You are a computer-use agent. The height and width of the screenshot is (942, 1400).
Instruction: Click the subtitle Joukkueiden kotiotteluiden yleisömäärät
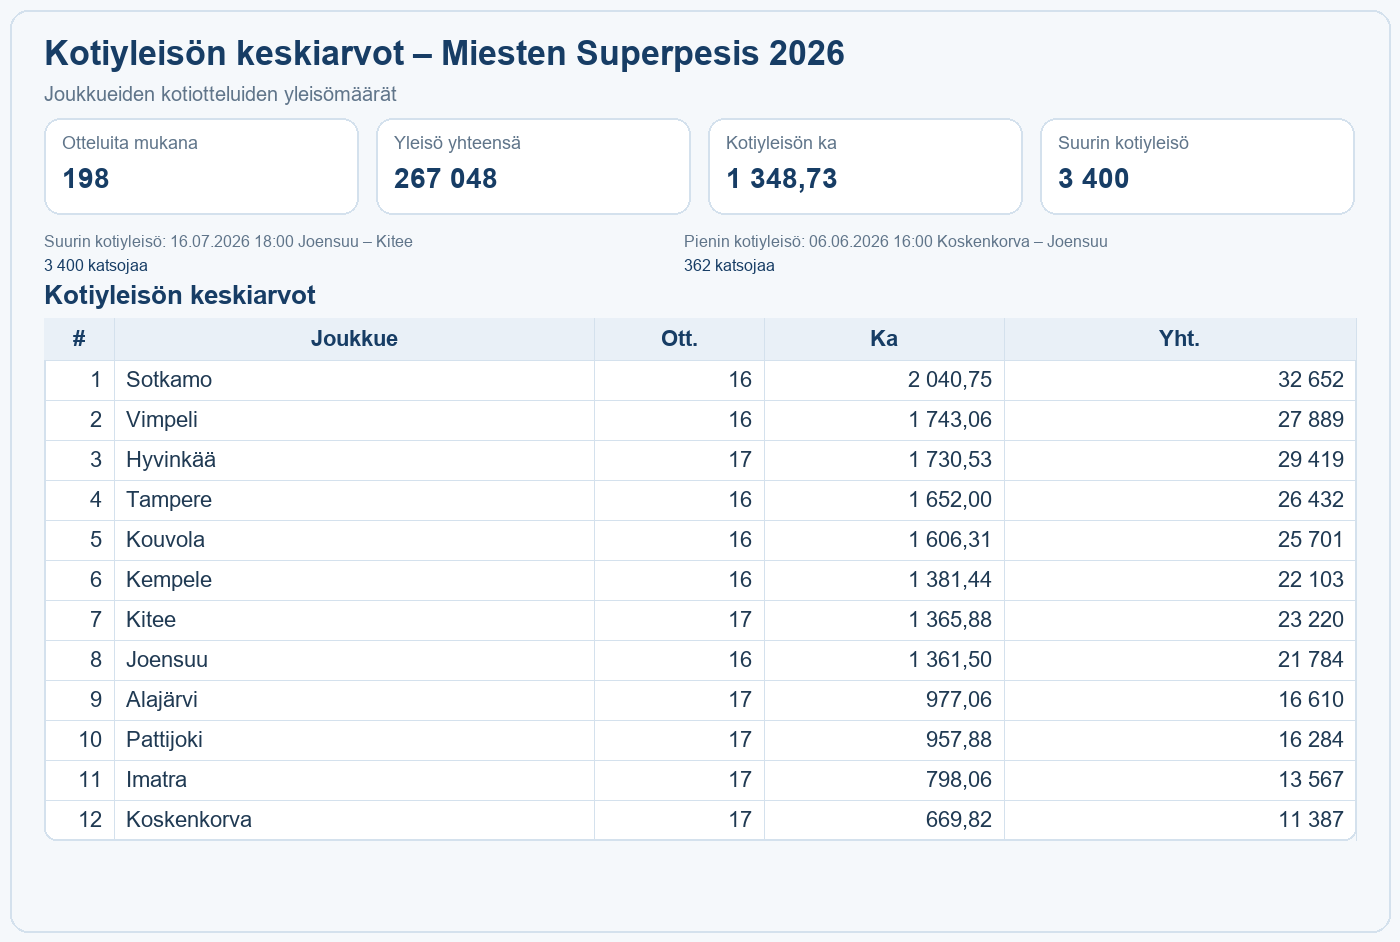coord(220,94)
